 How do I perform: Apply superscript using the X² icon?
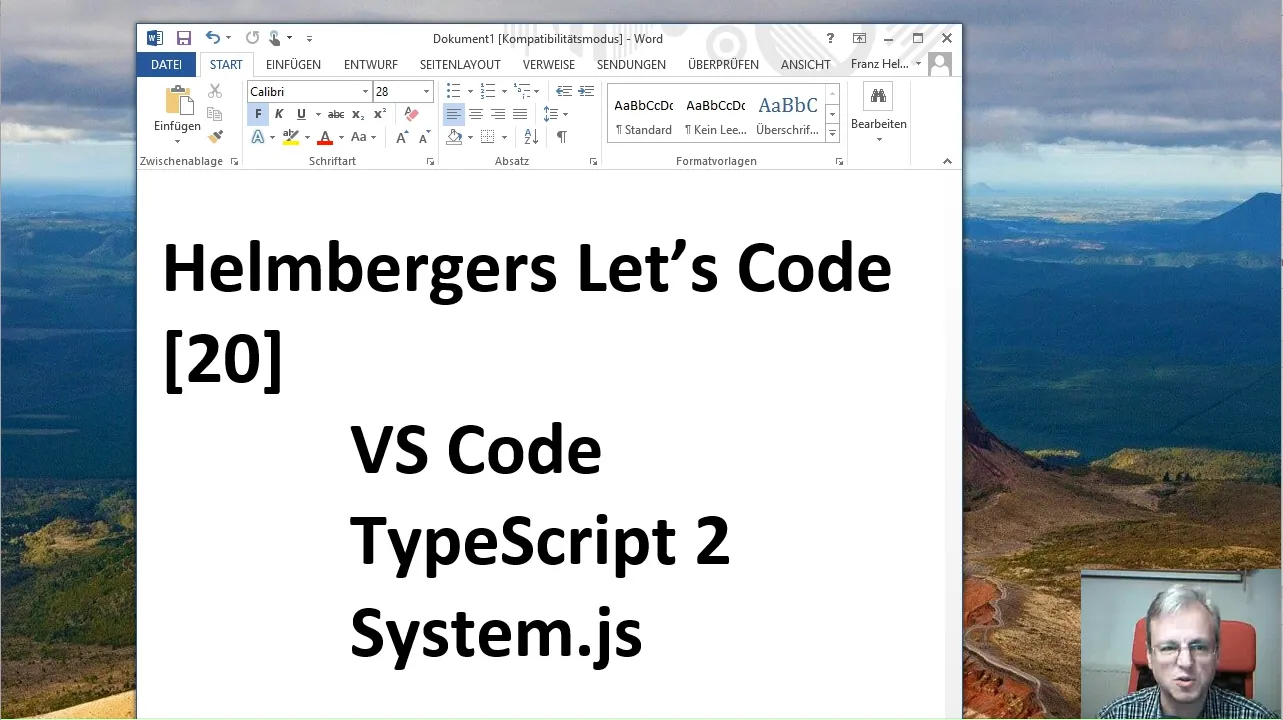click(379, 113)
